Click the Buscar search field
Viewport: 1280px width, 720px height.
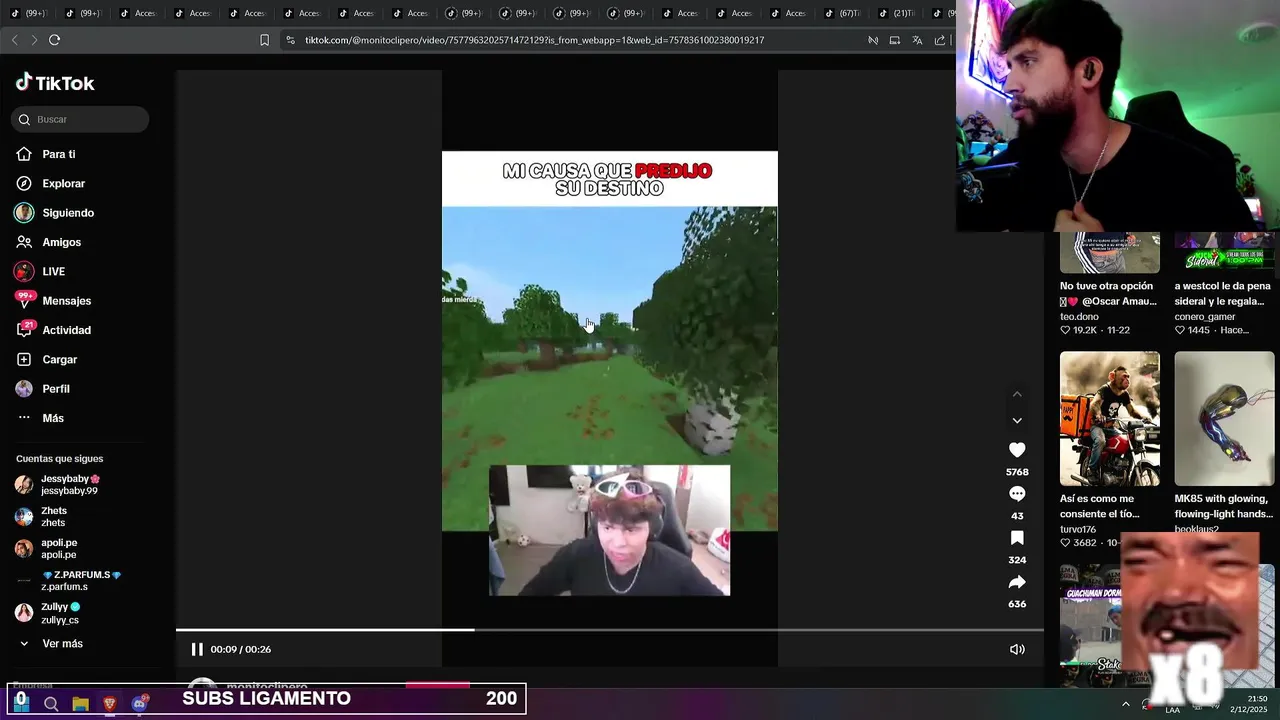click(80, 119)
